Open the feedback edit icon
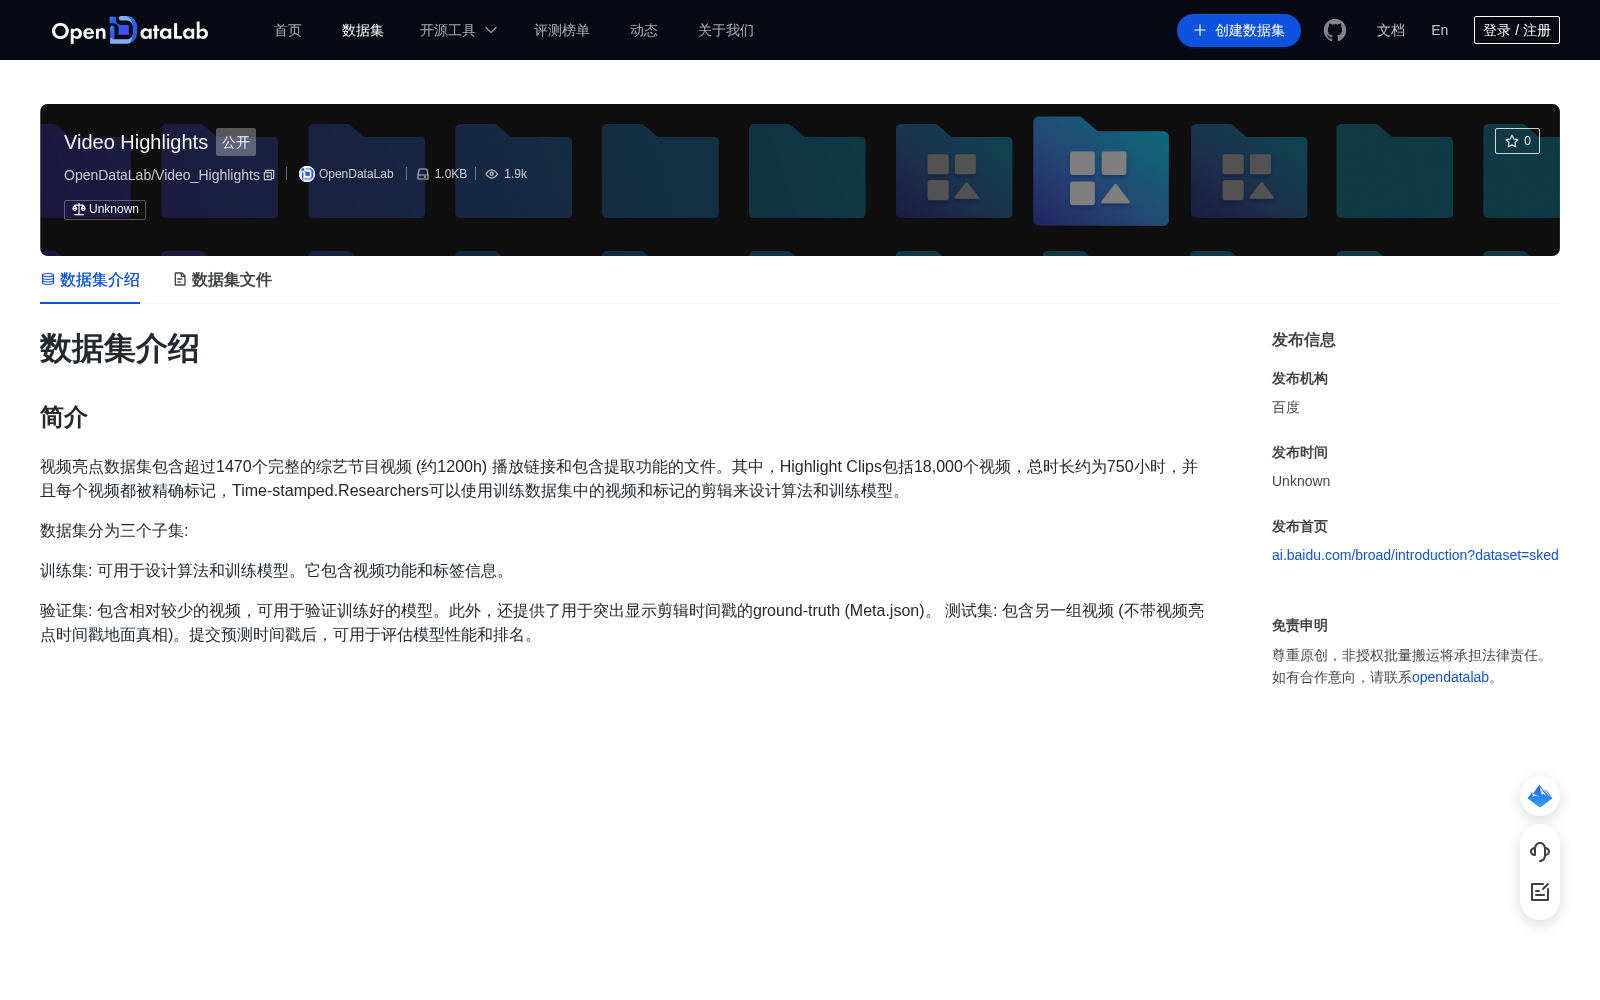This screenshot has height=1000, width=1600. [x=1540, y=892]
